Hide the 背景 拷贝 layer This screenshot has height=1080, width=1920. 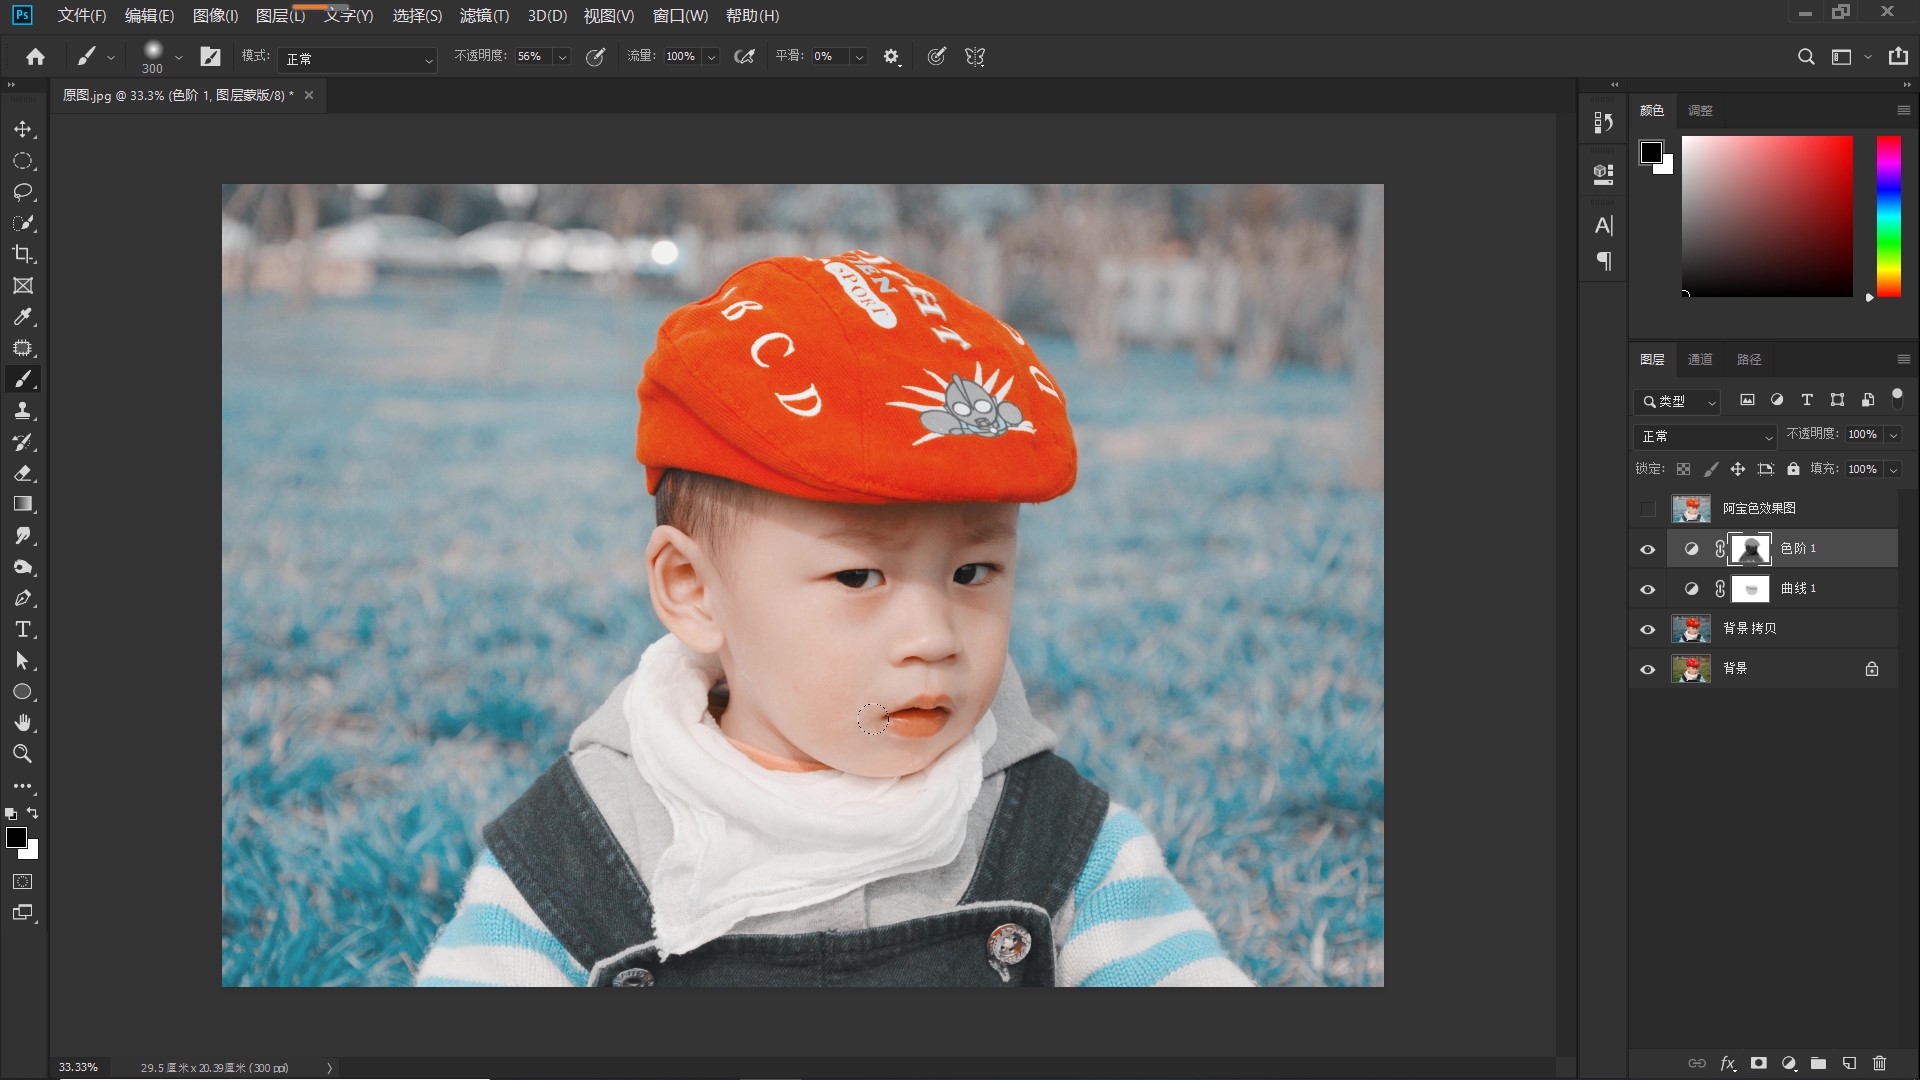pos(1647,629)
